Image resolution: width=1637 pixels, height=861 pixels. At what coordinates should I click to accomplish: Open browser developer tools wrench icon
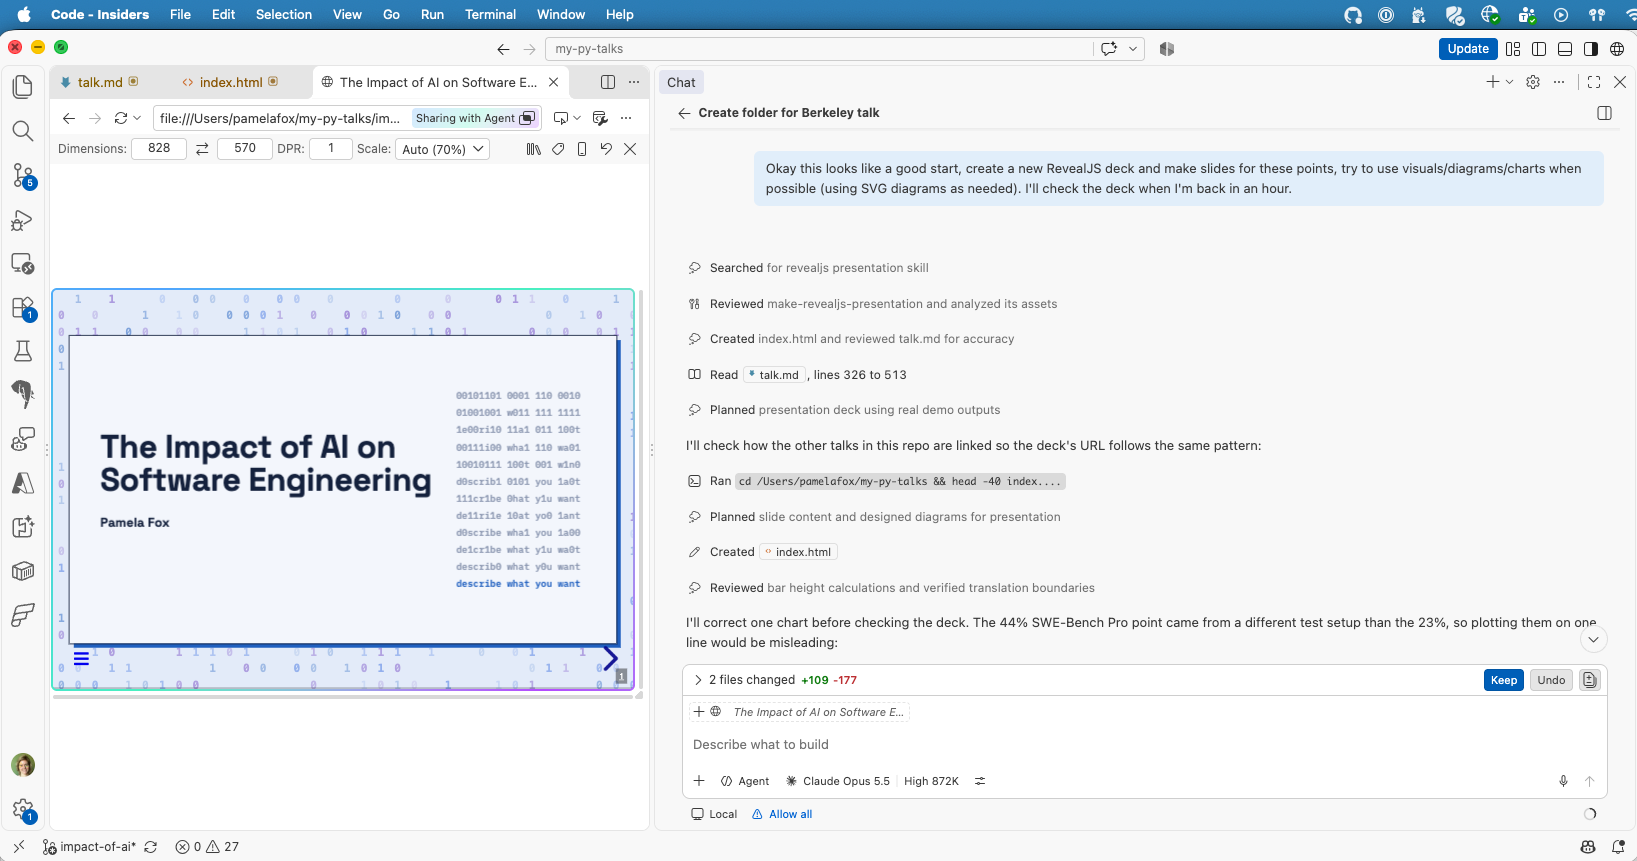coord(600,118)
